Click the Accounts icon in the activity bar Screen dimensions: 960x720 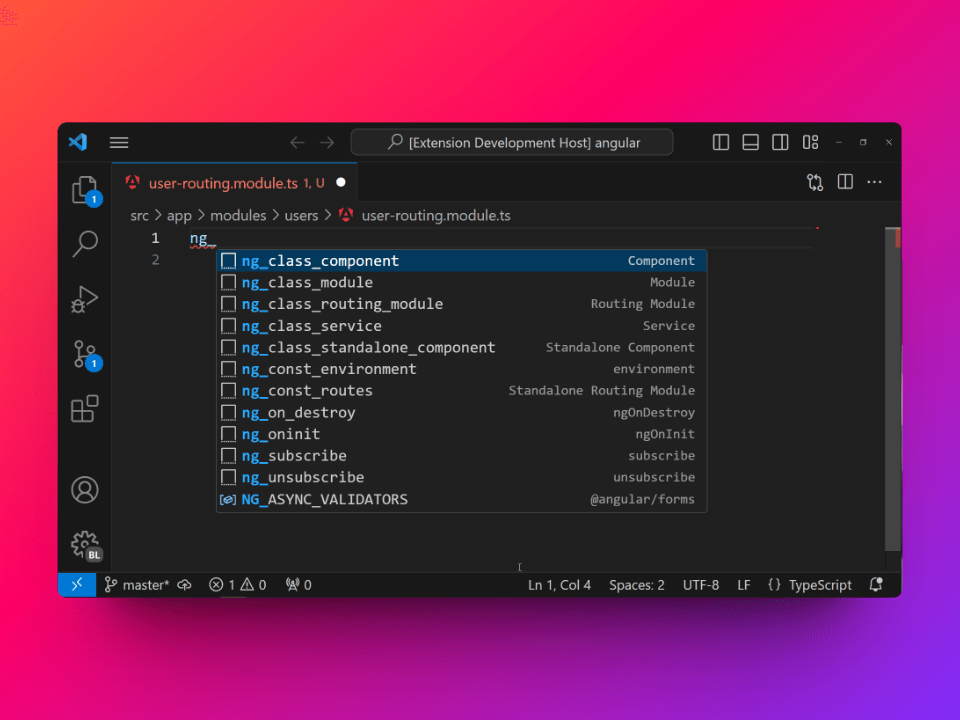tap(84, 489)
